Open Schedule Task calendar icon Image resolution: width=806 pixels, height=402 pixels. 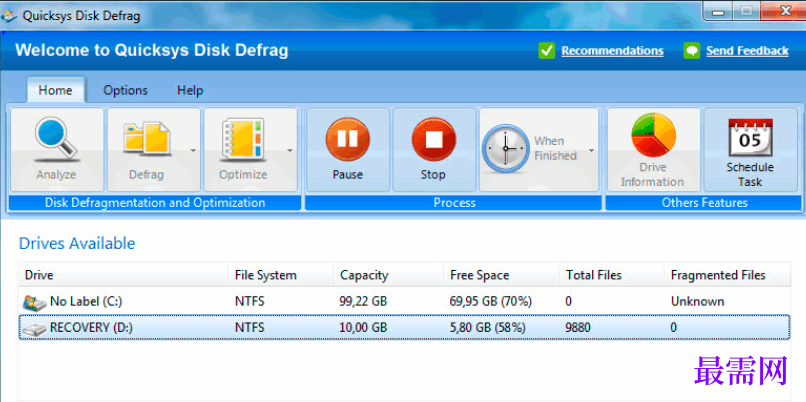click(x=750, y=137)
